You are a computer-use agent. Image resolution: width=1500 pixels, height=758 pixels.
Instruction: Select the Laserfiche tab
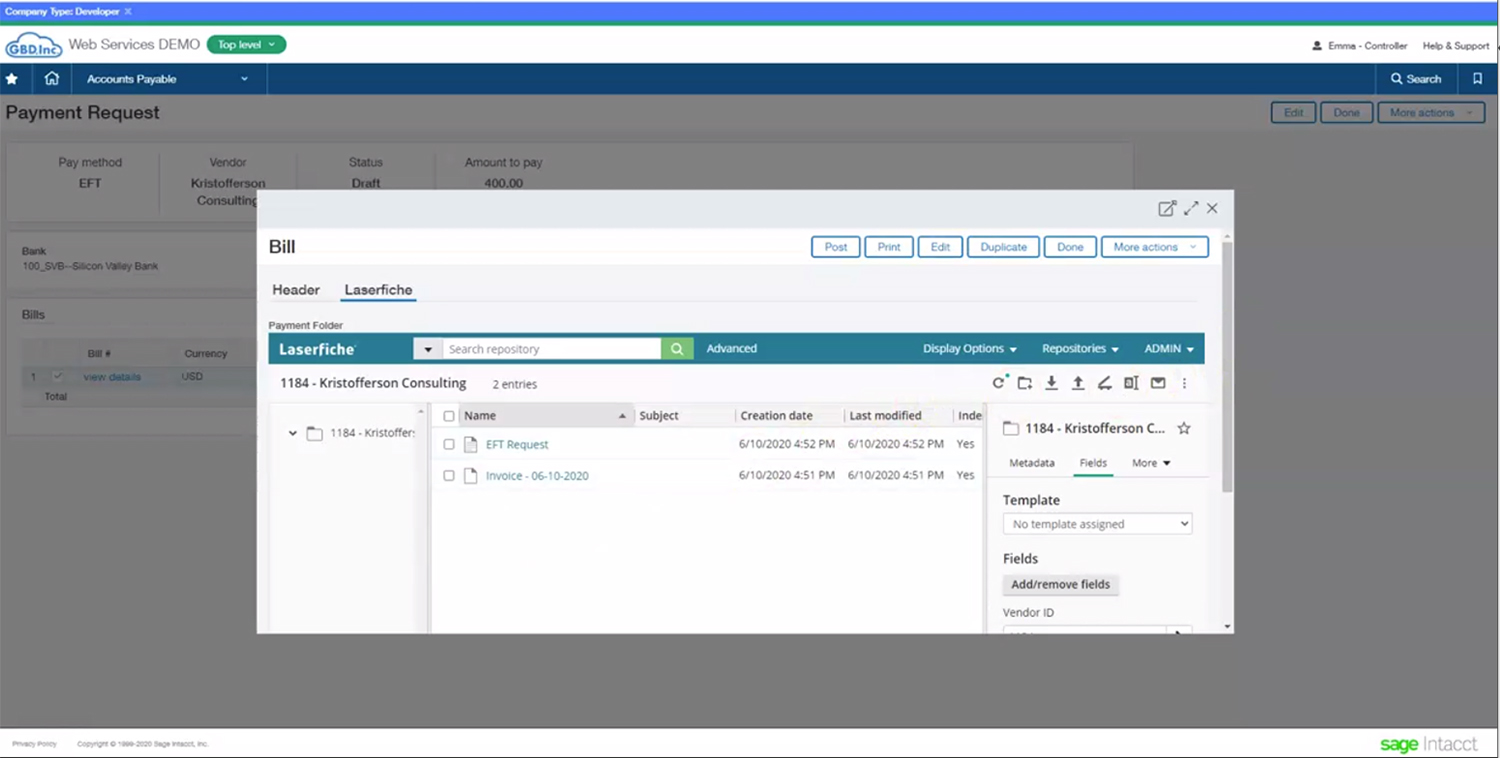coord(378,290)
